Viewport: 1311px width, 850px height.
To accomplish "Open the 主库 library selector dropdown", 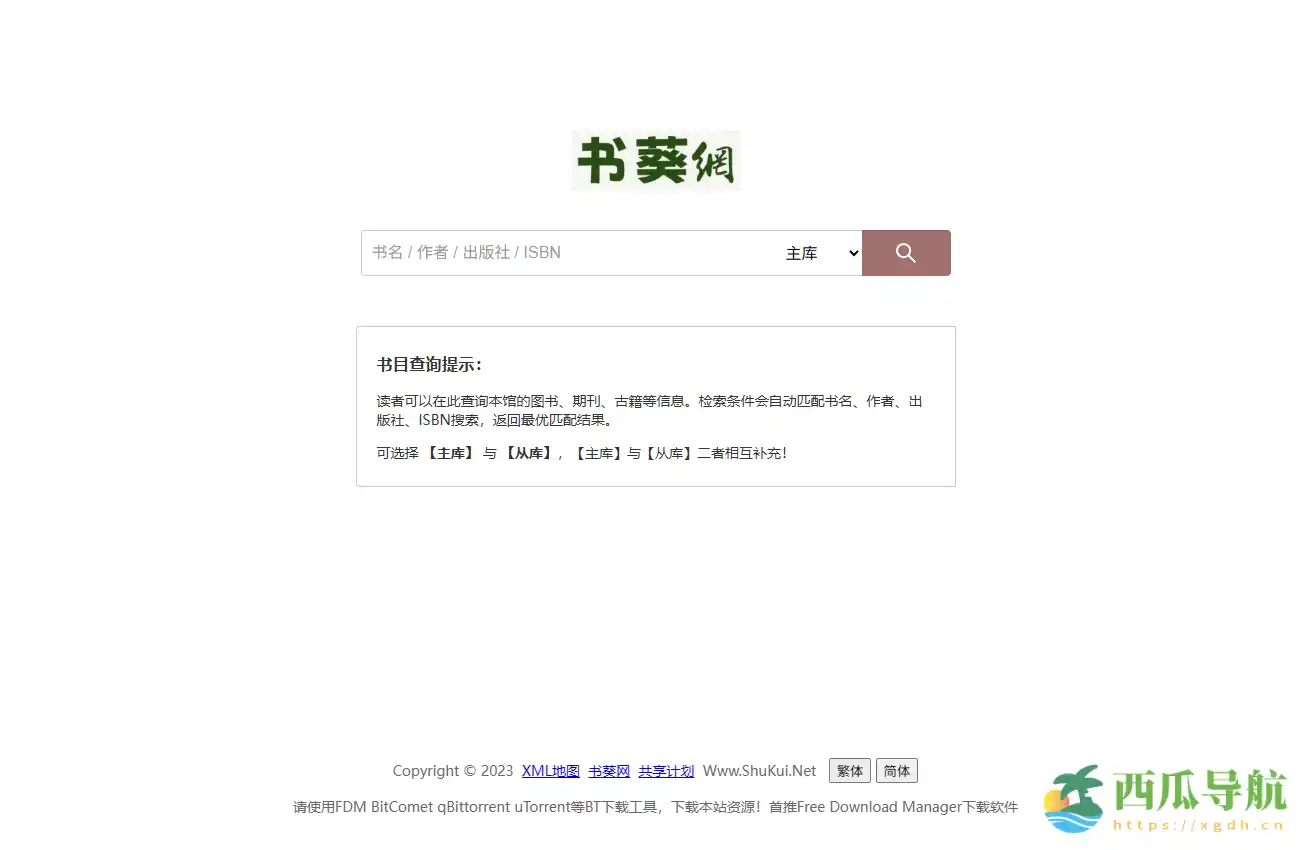I will 818,252.
